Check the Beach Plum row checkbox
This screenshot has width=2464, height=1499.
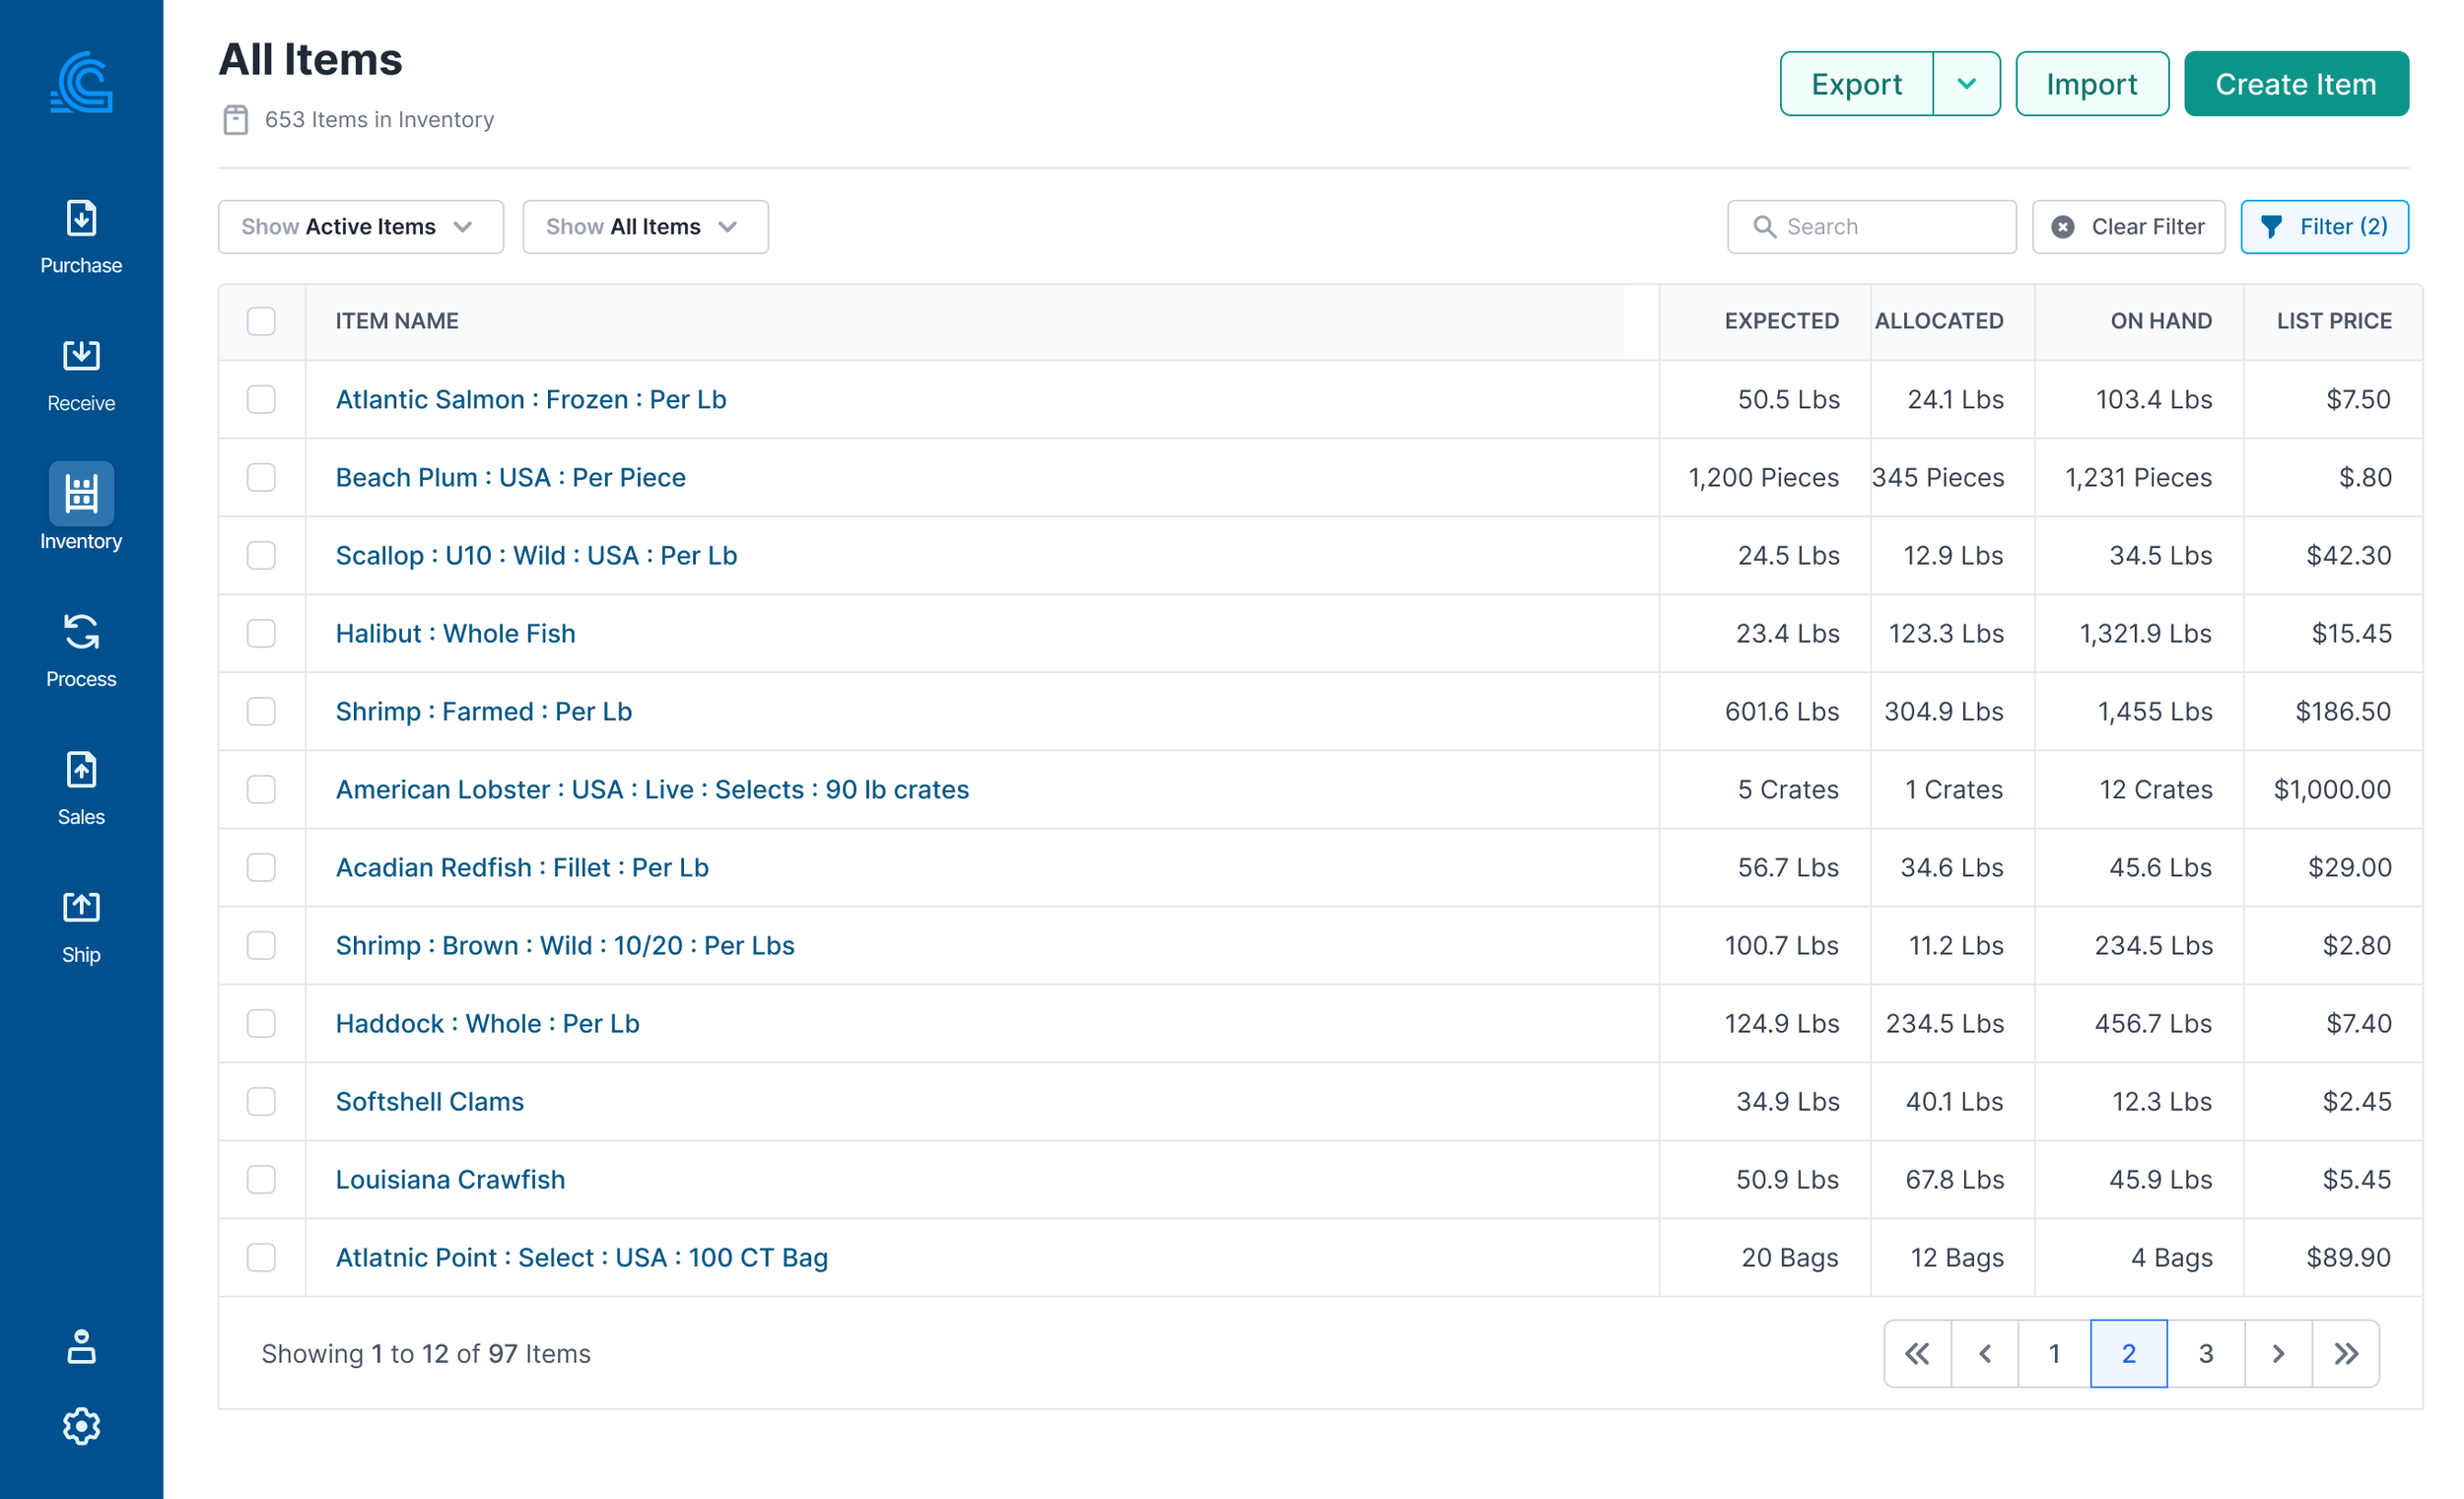[261, 477]
